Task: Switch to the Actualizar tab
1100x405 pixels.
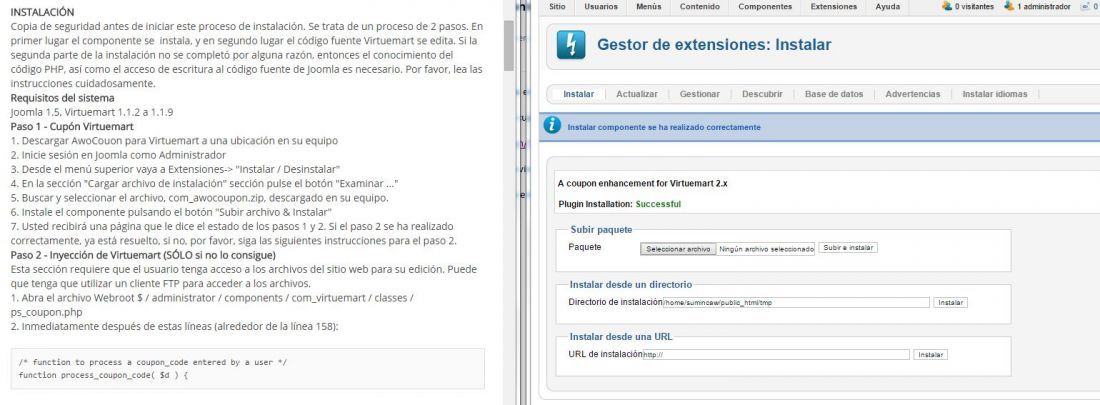Action: (636, 94)
